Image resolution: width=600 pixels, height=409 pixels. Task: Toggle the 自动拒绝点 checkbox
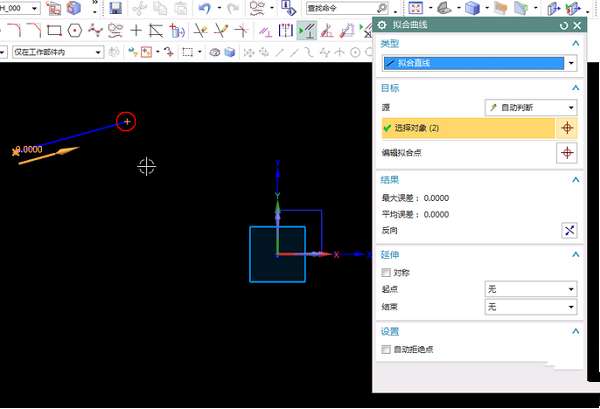(x=387, y=349)
